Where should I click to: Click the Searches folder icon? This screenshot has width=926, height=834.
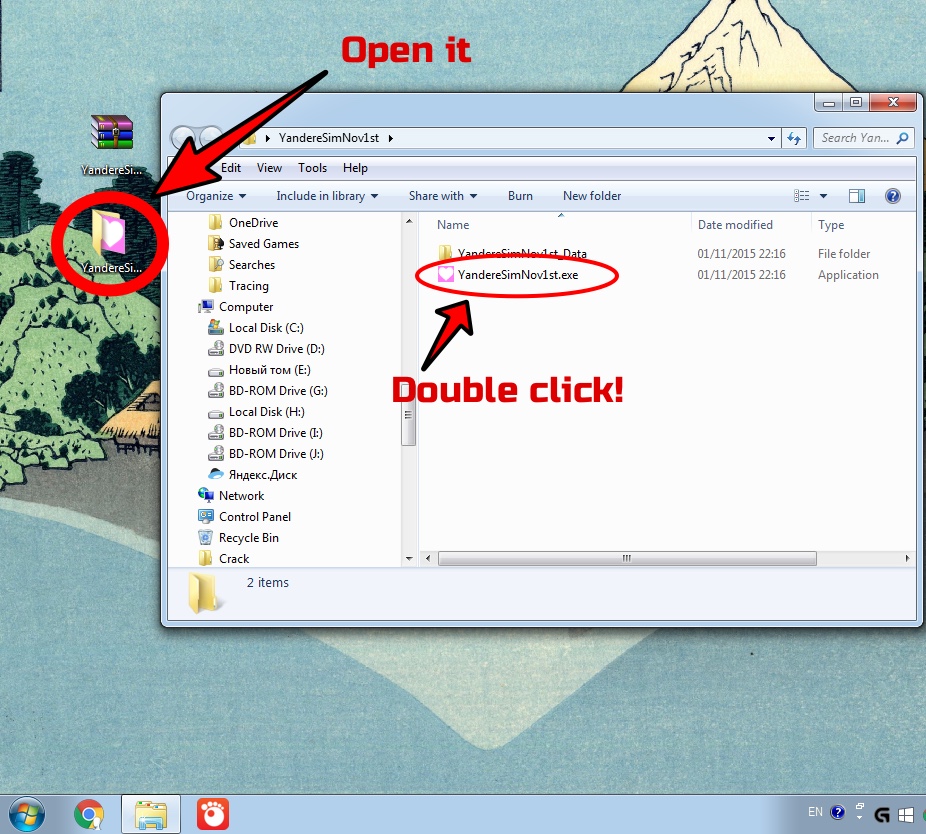coord(216,265)
